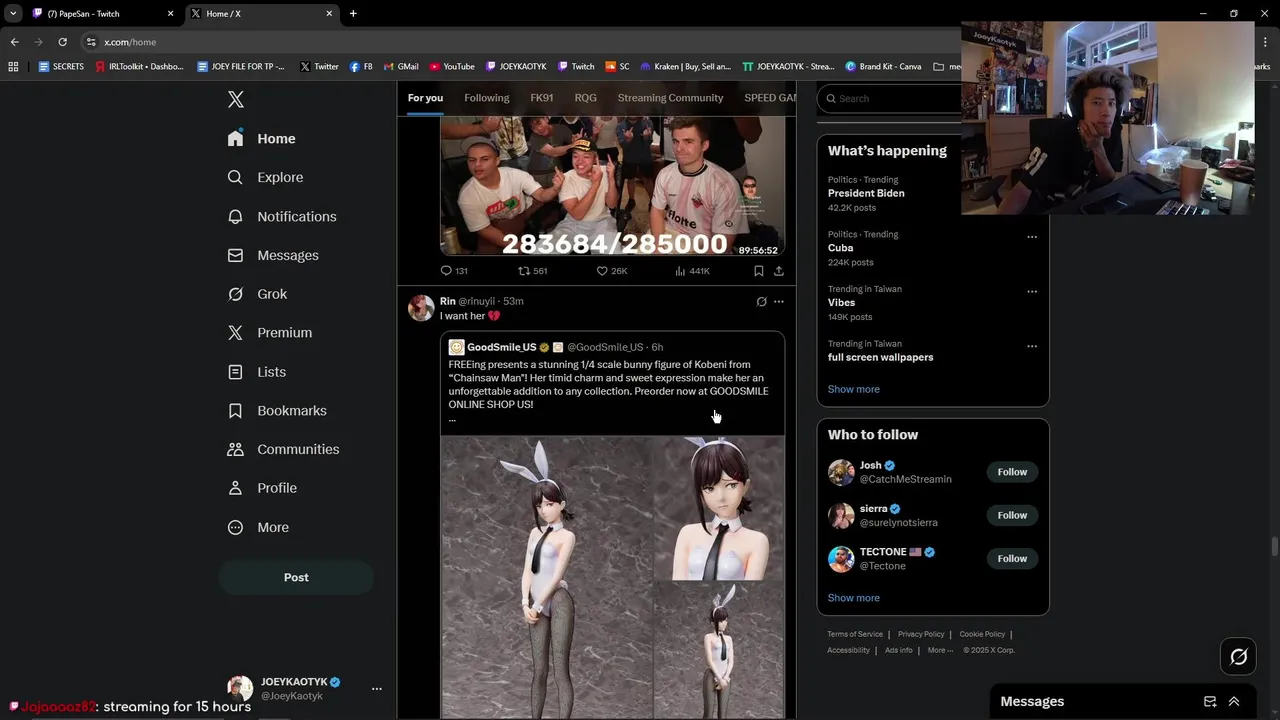Viewport: 1280px width, 720px height.
Task: Click the X search field
Action: pos(890,98)
